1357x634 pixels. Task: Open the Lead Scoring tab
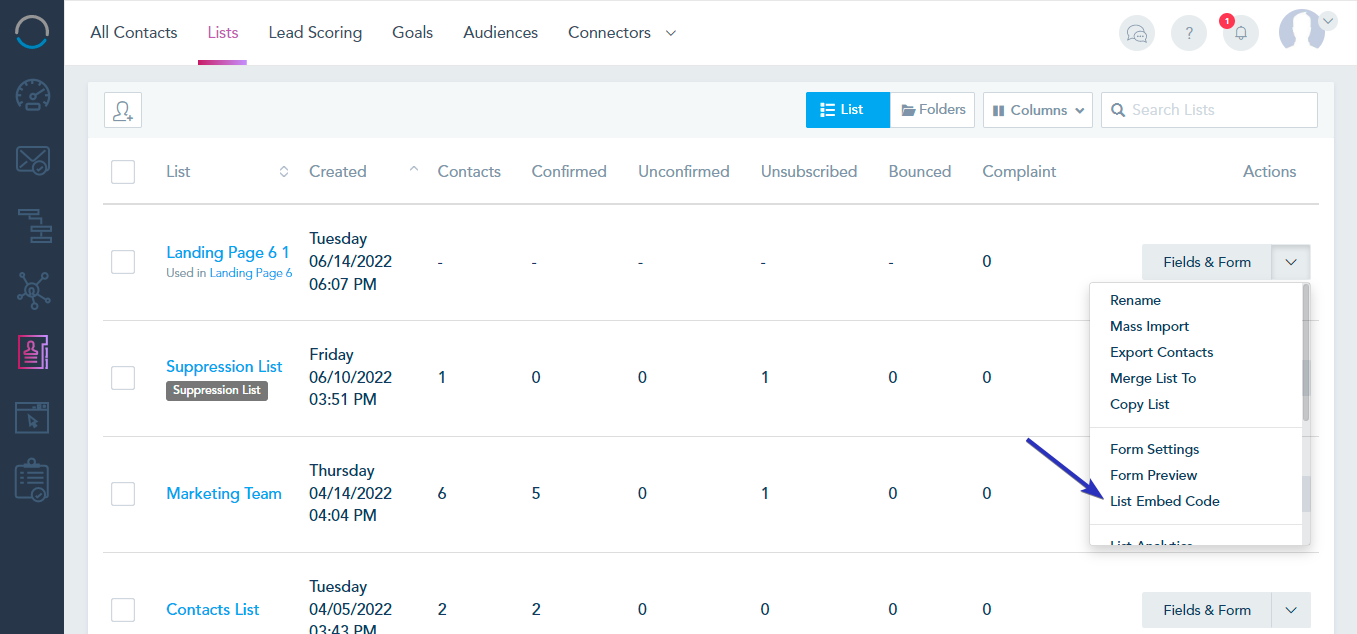[x=315, y=33]
